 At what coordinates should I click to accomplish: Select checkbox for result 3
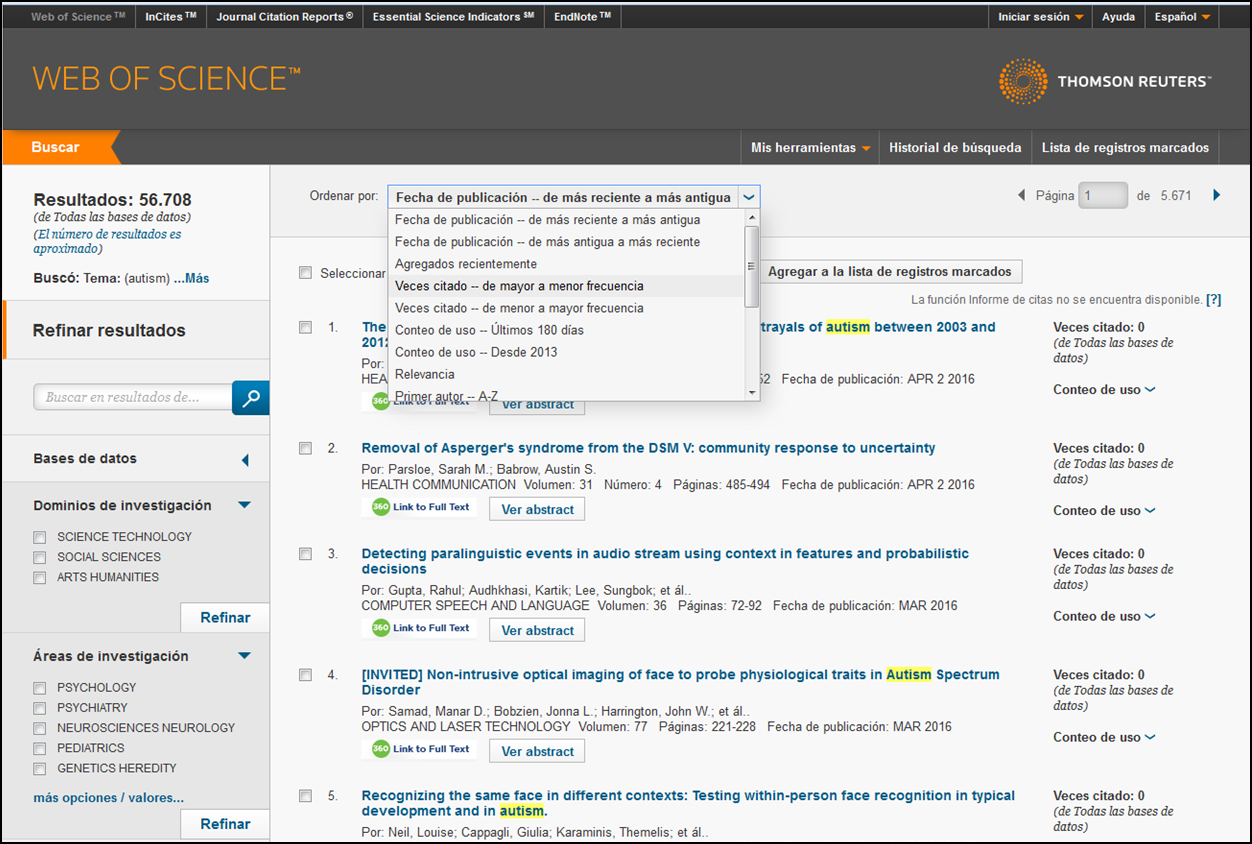coord(306,554)
